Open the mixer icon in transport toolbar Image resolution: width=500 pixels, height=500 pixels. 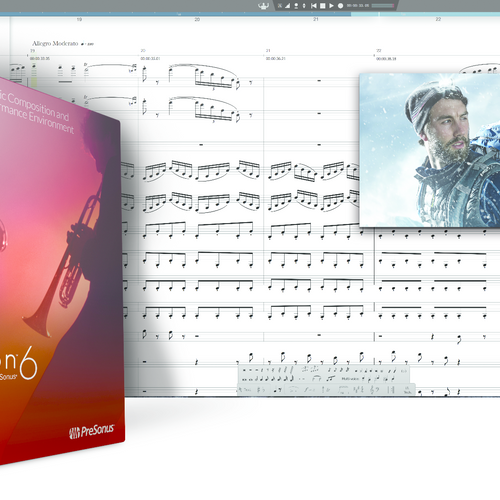pos(280,6)
